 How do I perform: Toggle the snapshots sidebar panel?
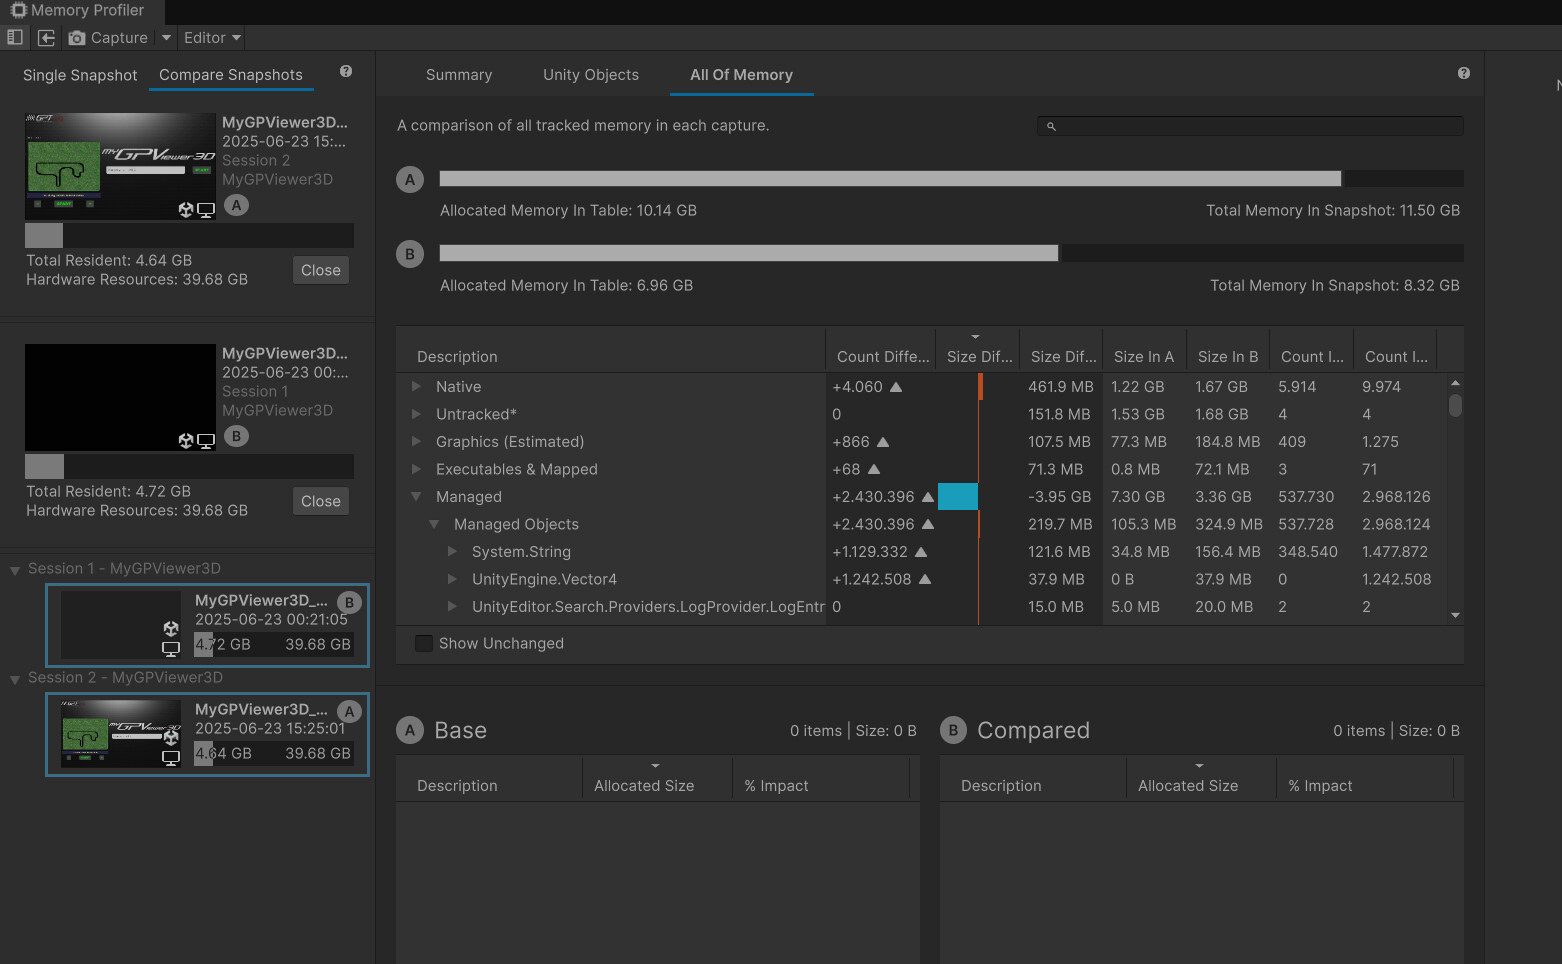click(15, 37)
